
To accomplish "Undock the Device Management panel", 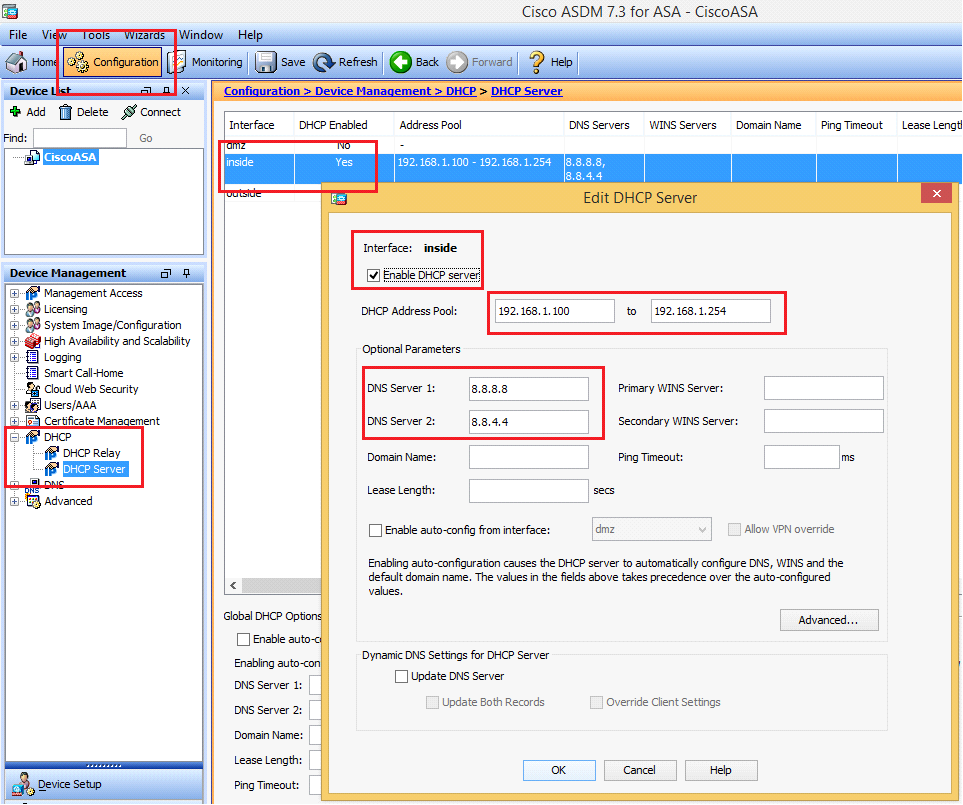I will coord(166,273).
